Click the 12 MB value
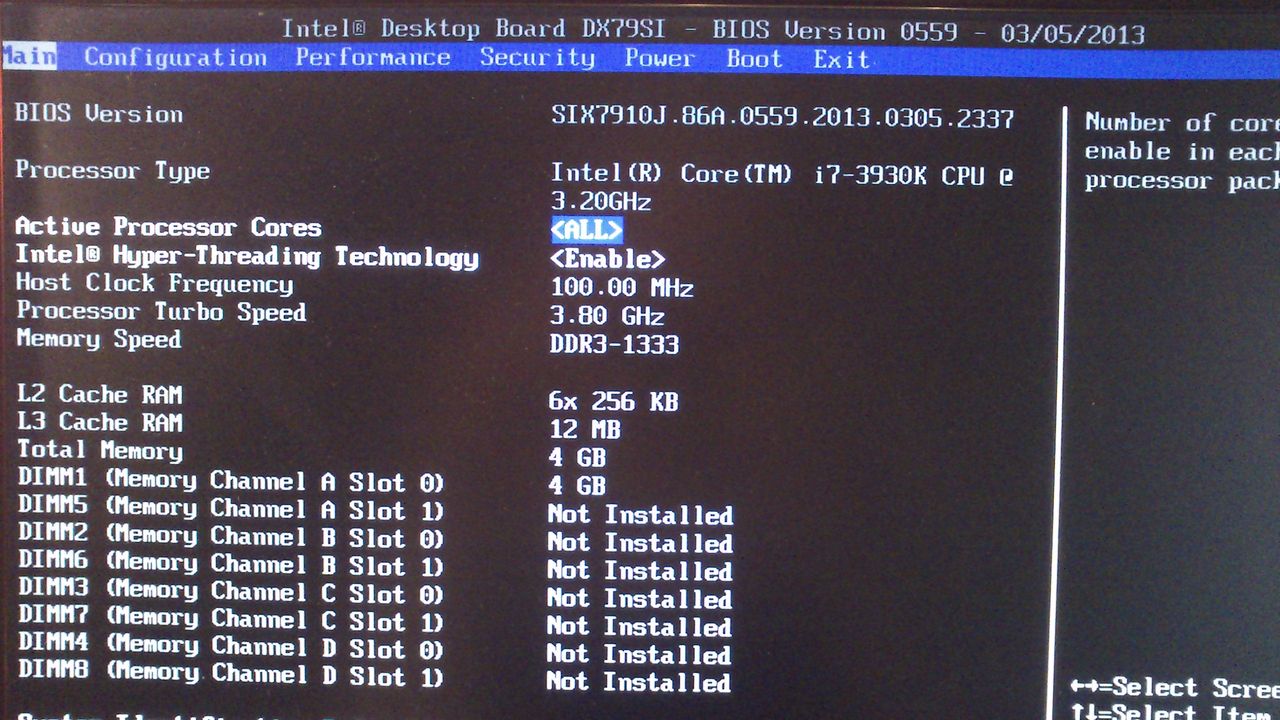 [585, 429]
